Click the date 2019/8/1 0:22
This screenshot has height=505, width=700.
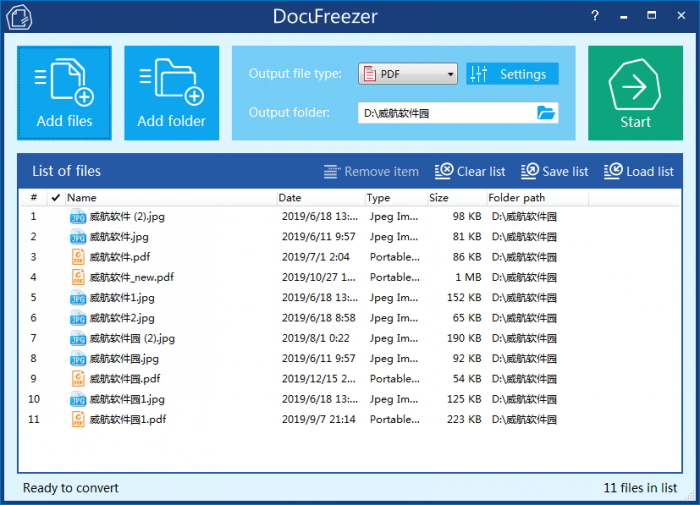coord(316,338)
